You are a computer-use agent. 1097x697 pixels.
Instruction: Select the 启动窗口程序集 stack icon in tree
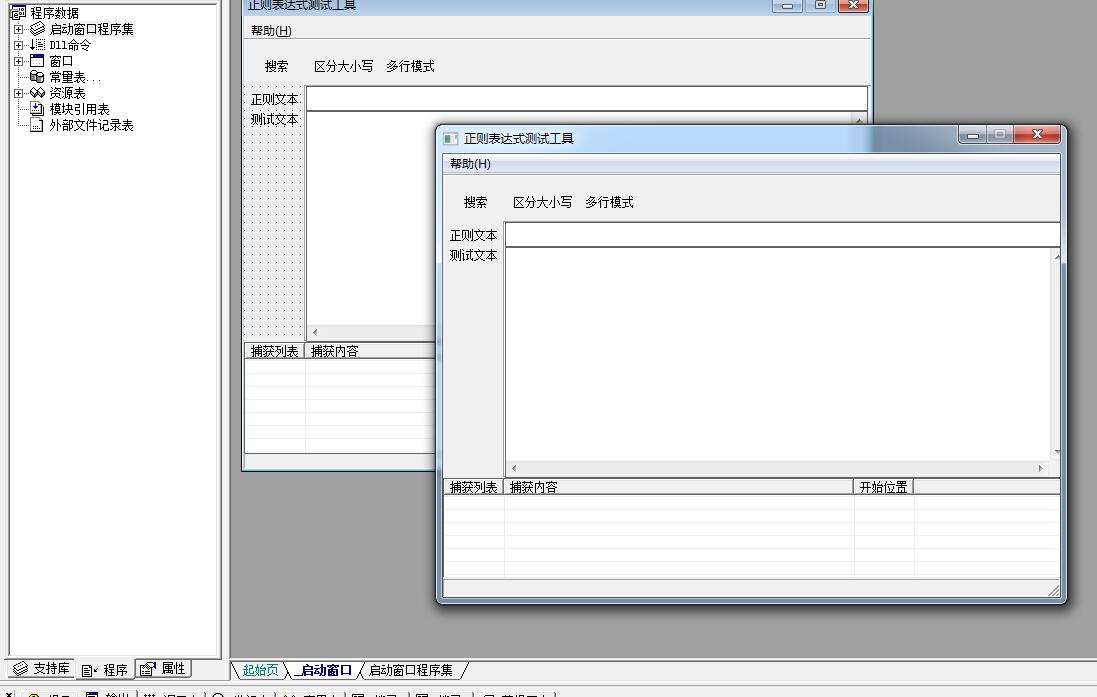click(38, 29)
